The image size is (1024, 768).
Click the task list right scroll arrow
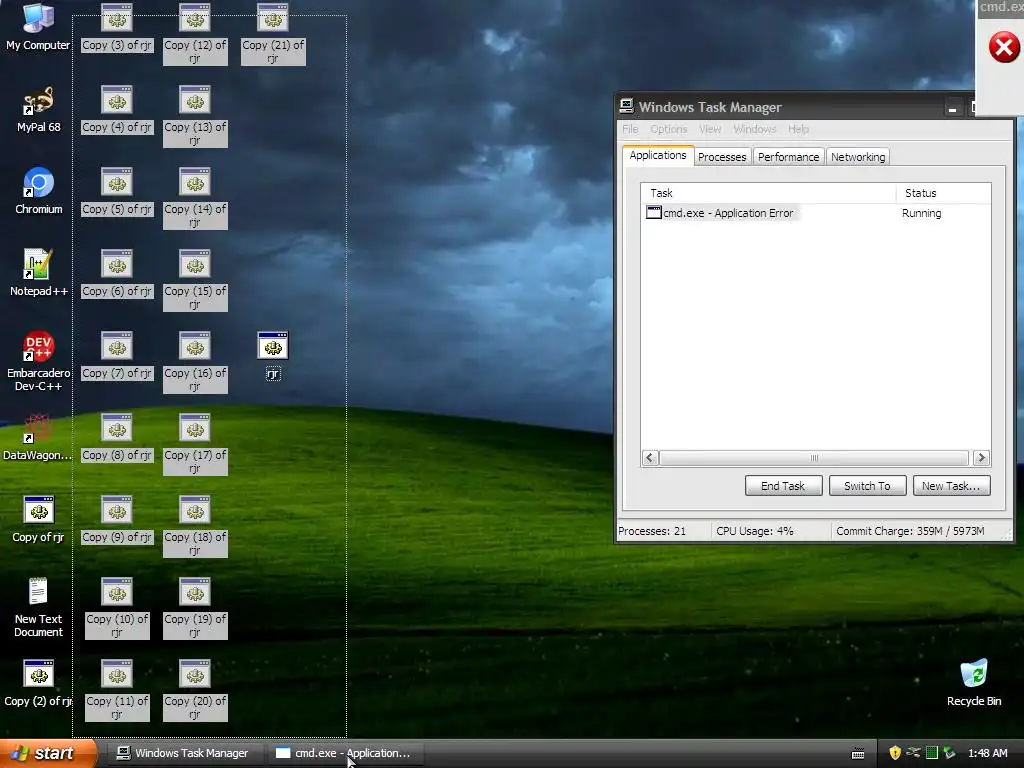(981, 458)
